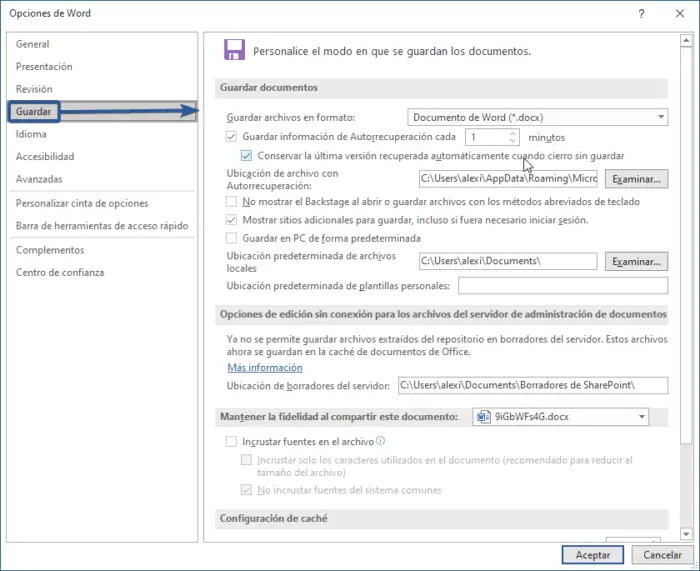Click the purple floppy disk save icon
Viewport: 700px width, 571px height.
(234, 50)
